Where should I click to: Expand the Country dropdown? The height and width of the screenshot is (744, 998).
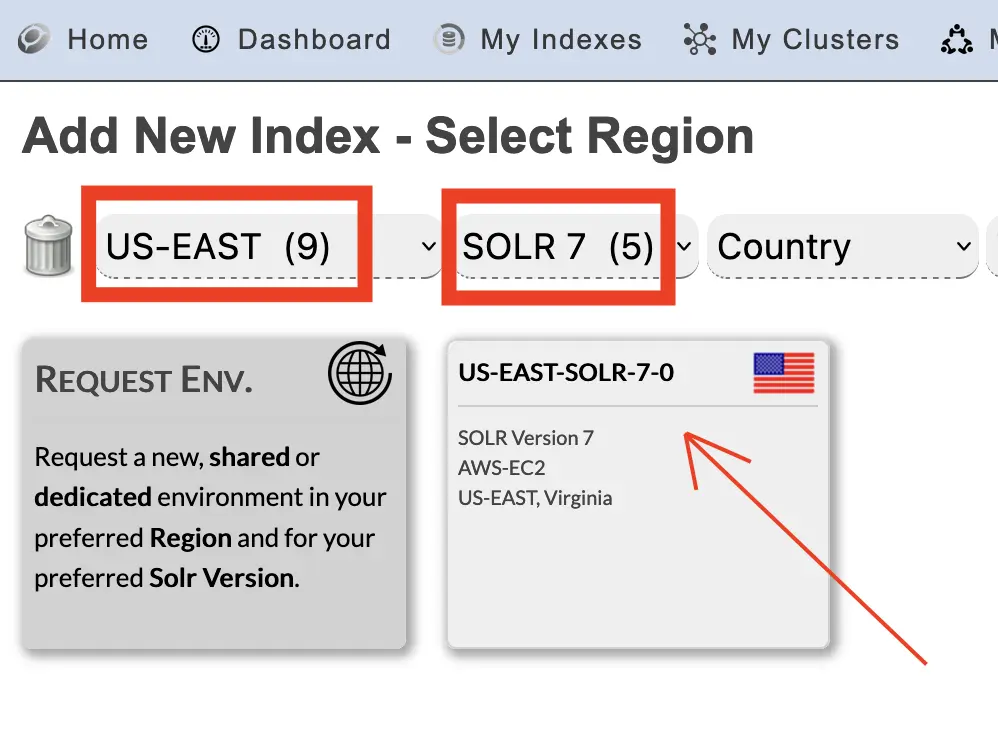tap(841, 246)
